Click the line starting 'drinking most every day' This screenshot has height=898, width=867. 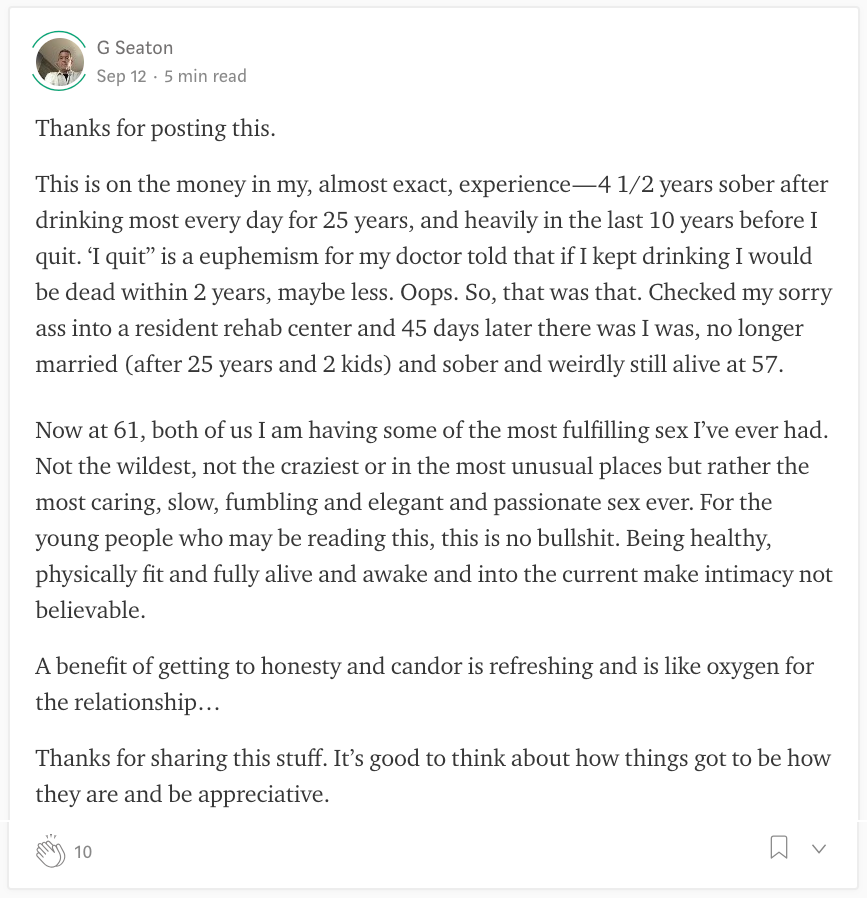427,220
